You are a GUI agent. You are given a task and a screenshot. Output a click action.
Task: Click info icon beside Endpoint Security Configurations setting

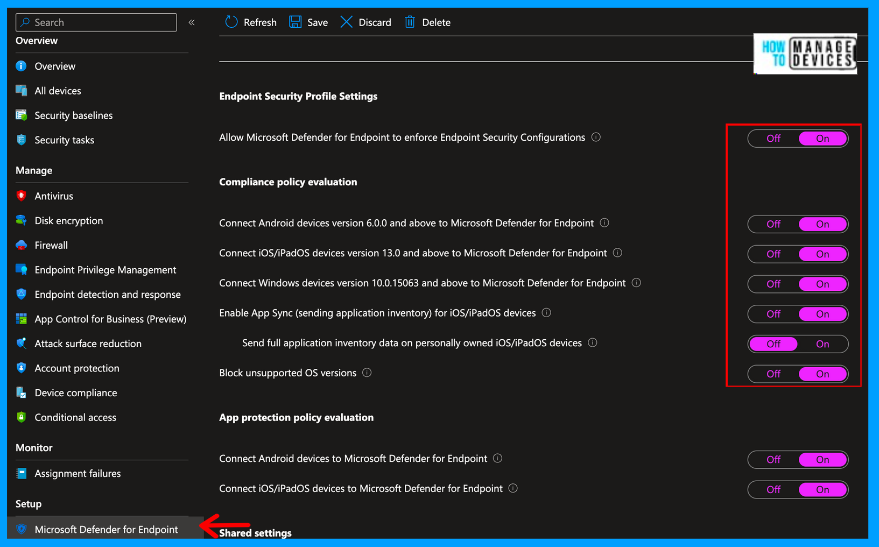596,137
